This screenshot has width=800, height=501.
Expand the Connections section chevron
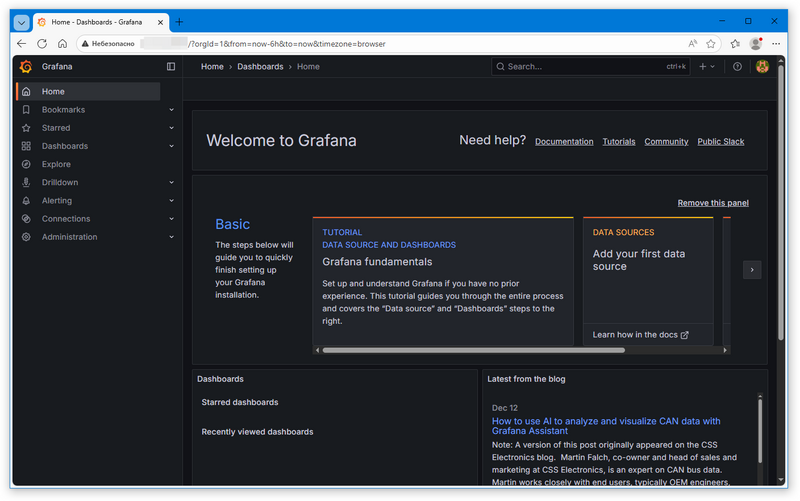coord(171,218)
